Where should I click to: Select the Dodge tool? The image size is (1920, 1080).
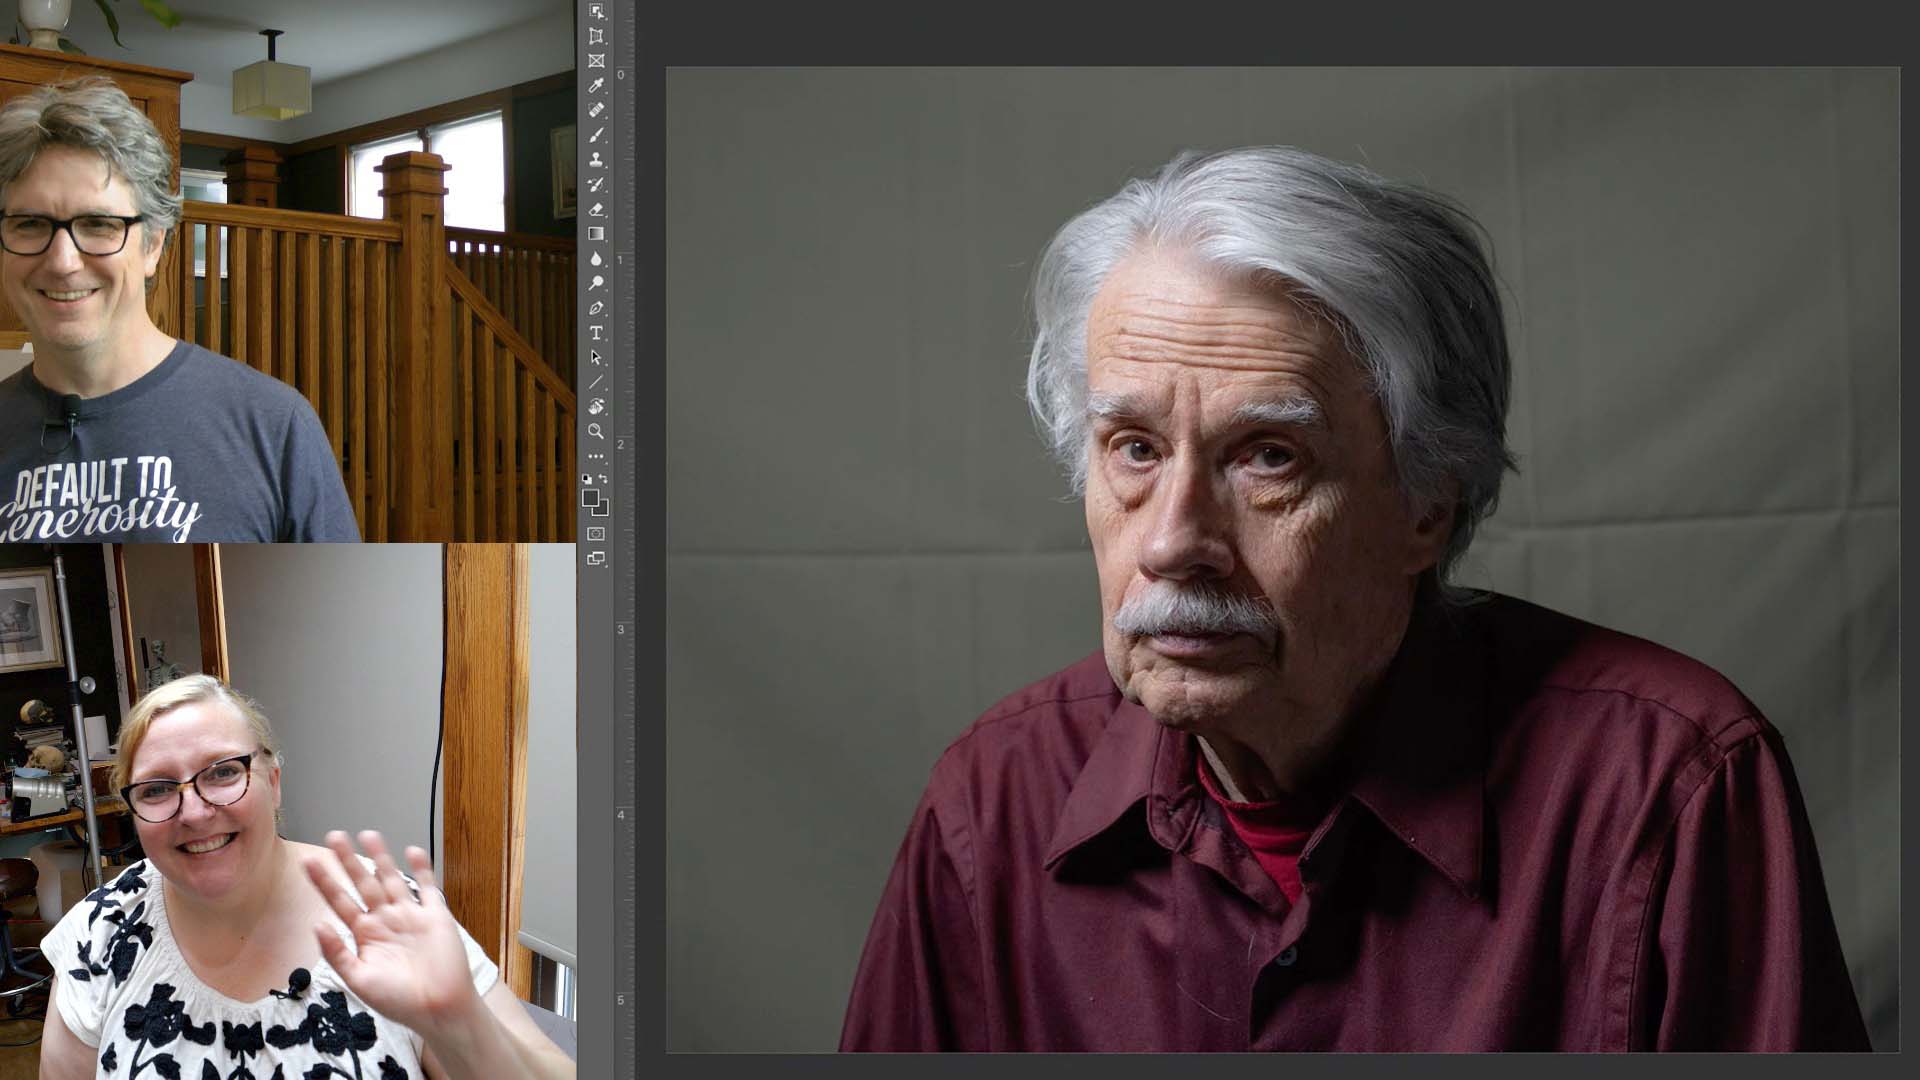pos(596,283)
